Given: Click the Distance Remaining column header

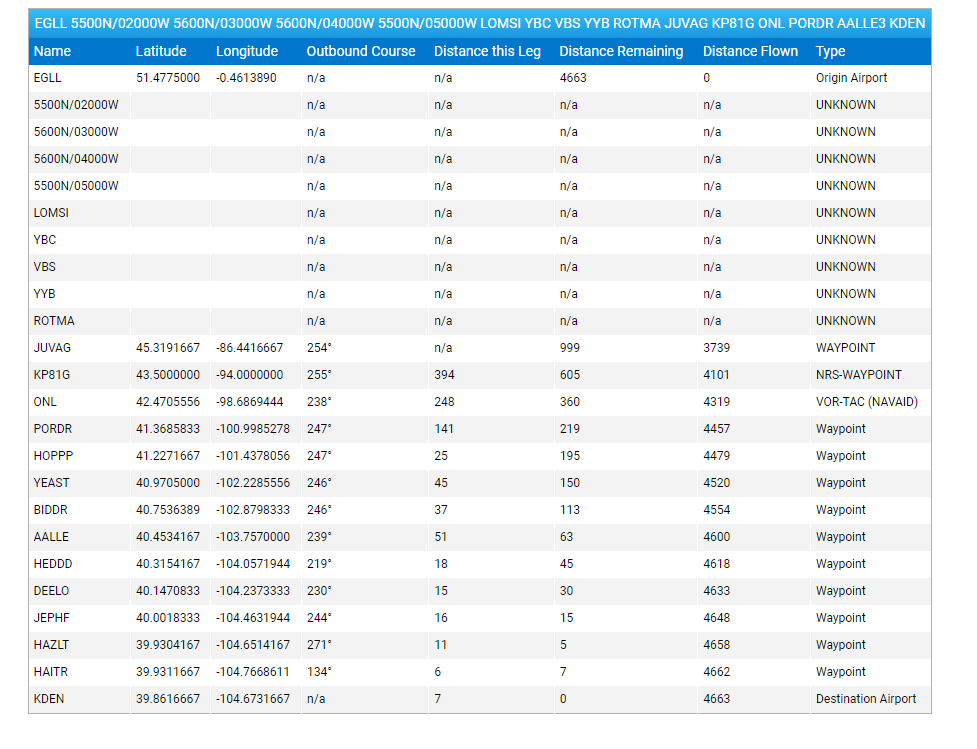Looking at the screenshot, I should pos(621,51).
